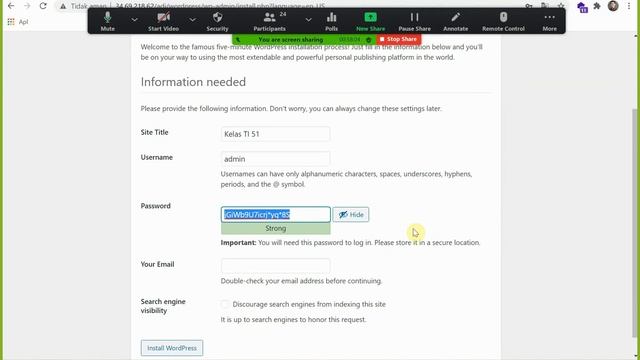Click the not secure warning icon in address bar
Screen dimensions: 640x360
[63, 6]
